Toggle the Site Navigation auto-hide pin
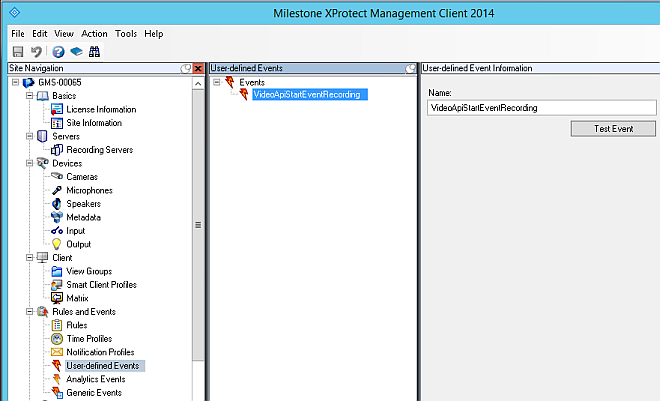The image size is (660, 401). click(185, 68)
